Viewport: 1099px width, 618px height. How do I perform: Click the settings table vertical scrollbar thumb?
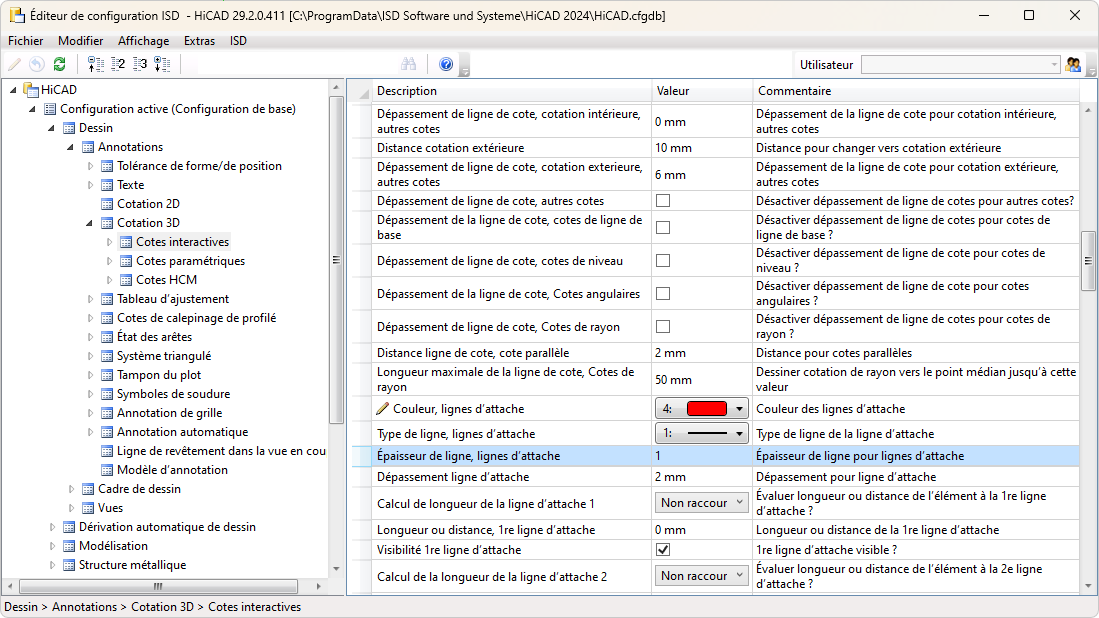(1088, 261)
